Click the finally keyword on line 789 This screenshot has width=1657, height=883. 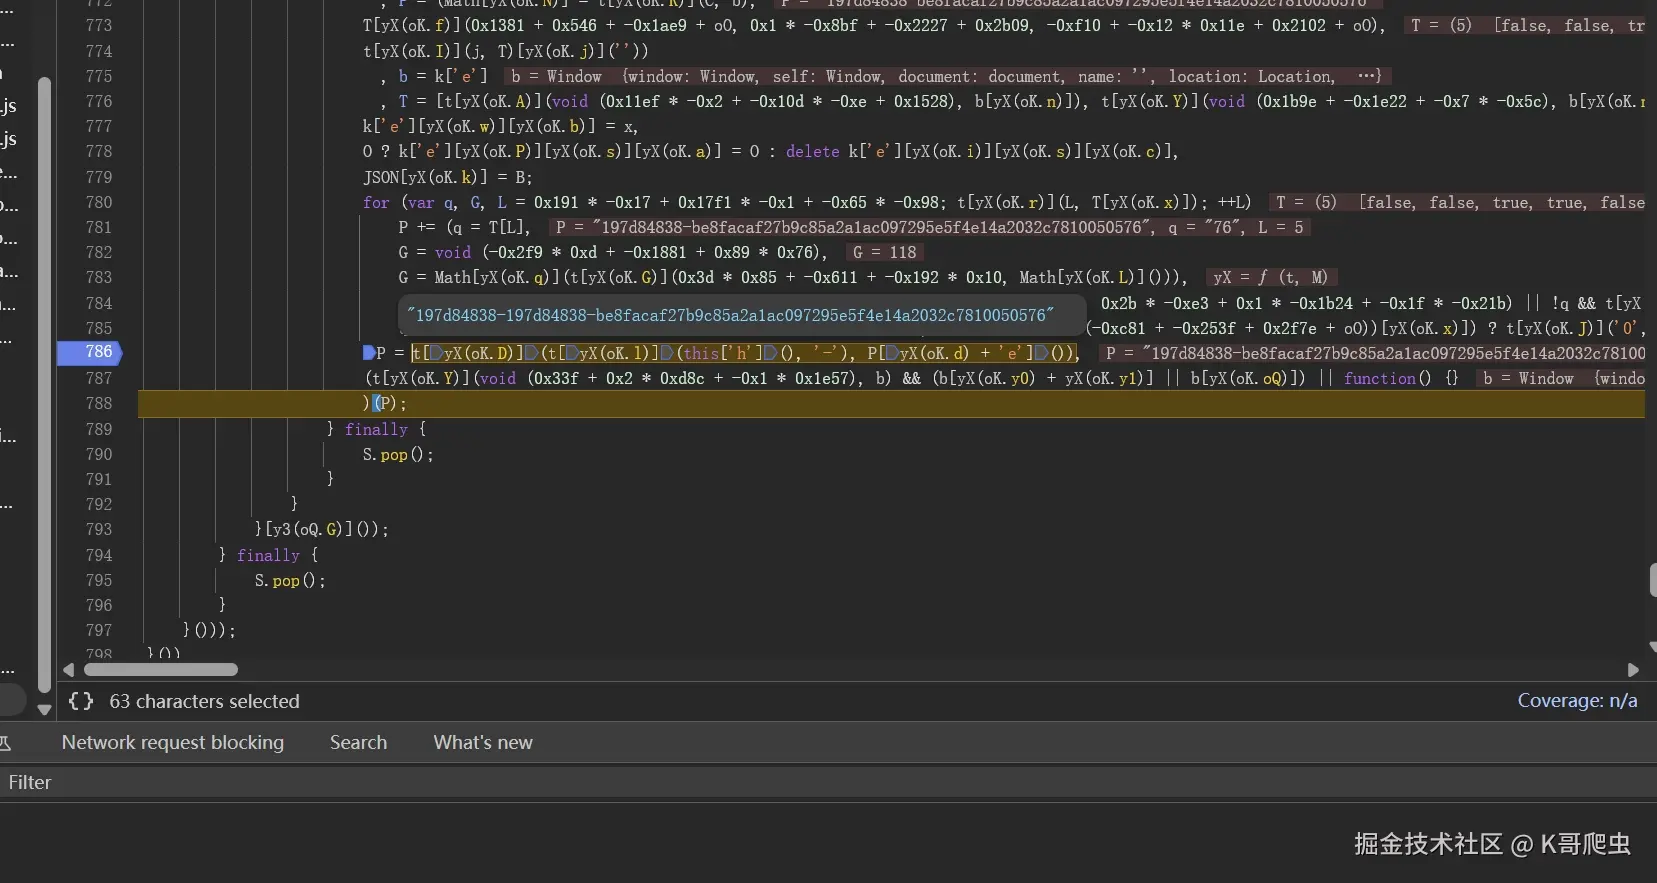[376, 429]
